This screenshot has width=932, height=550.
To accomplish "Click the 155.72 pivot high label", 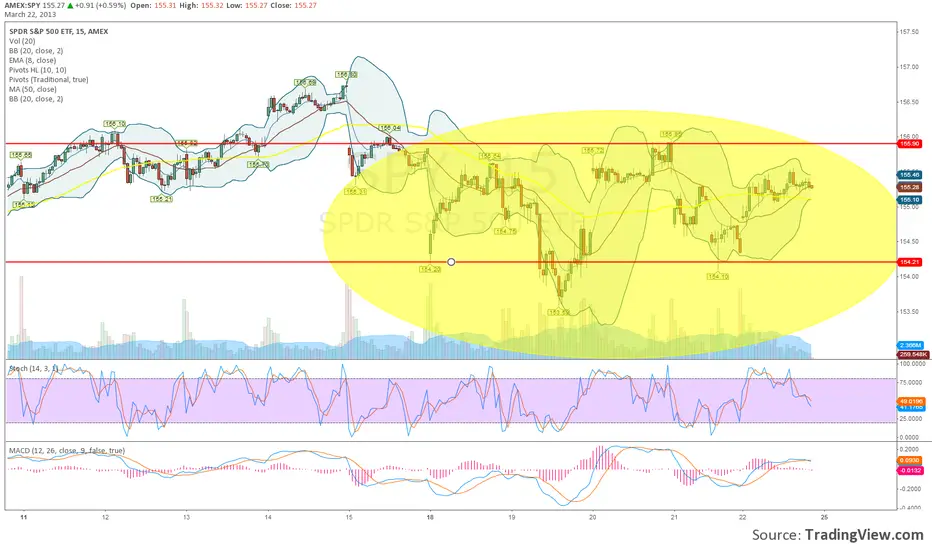I will 593,151.
